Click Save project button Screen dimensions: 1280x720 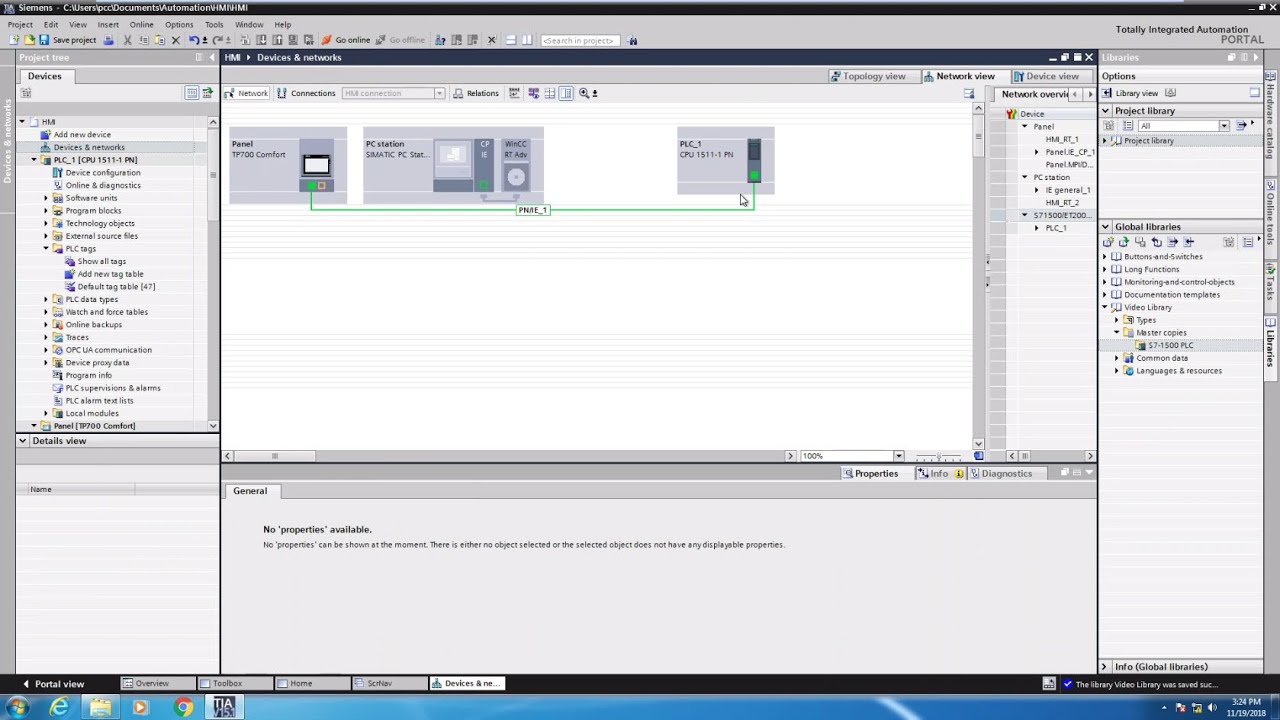pyautogui.click(x=68, y=40)
